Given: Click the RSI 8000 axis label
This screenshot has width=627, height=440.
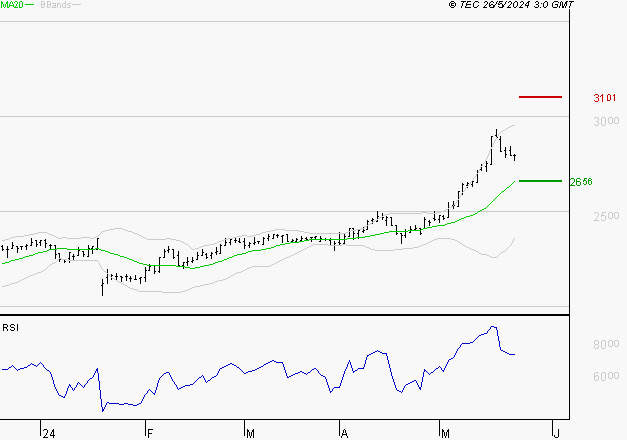Looking at the screenshot, I should (x=606, y=344).
